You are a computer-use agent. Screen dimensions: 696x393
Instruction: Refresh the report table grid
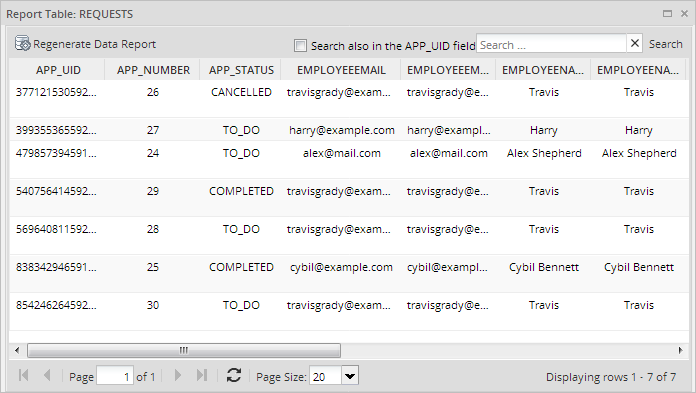(x=234, y=376)
